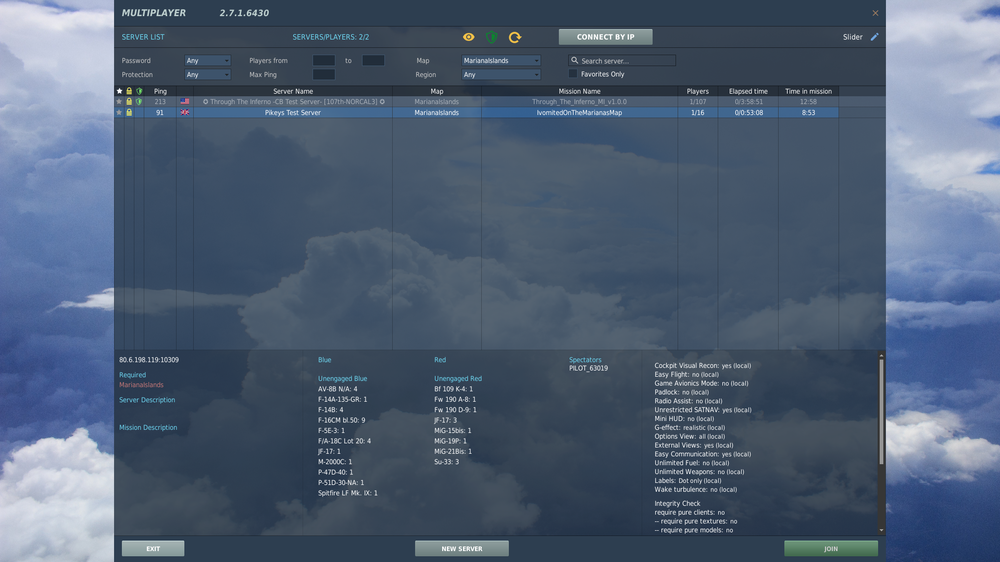Click lock icon on Pikeys Test Server row

(x=129, y=112)
